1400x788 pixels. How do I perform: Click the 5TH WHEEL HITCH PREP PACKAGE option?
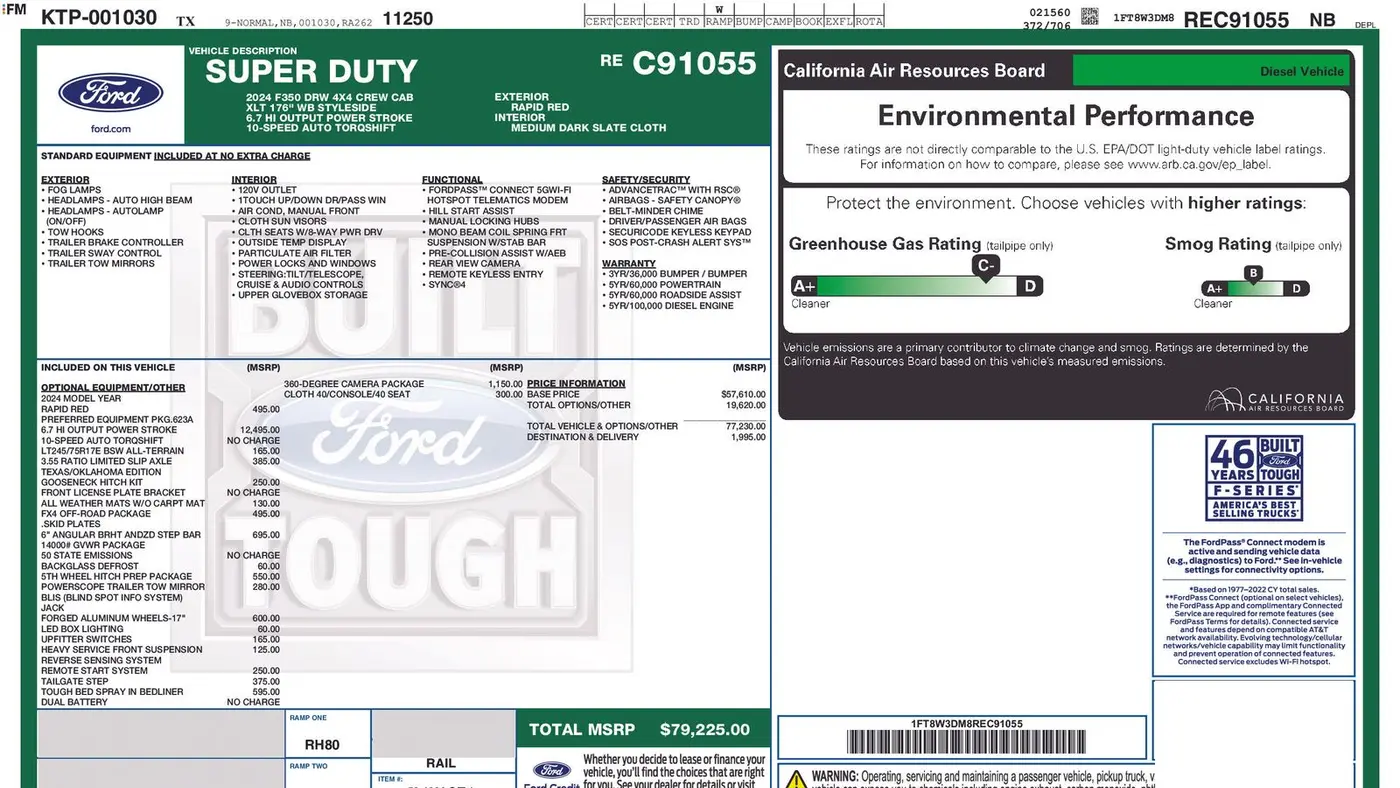click(116, 576)
